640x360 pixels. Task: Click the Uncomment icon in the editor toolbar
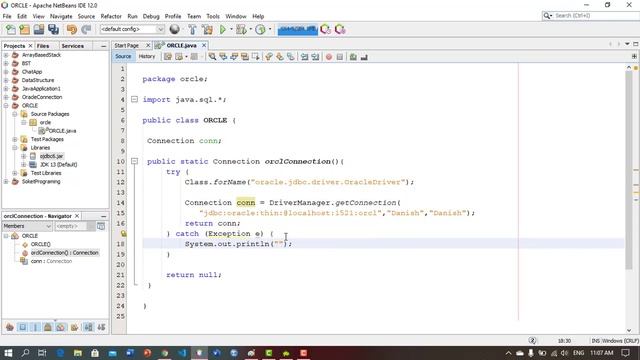(x=353, y=57)
